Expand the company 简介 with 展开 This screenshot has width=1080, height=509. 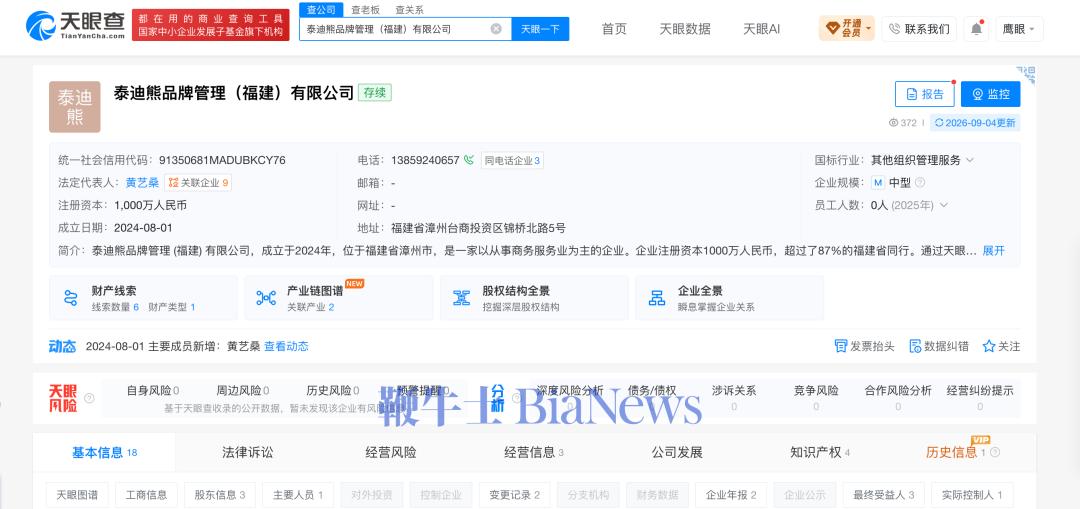click(x=993, y=251)
